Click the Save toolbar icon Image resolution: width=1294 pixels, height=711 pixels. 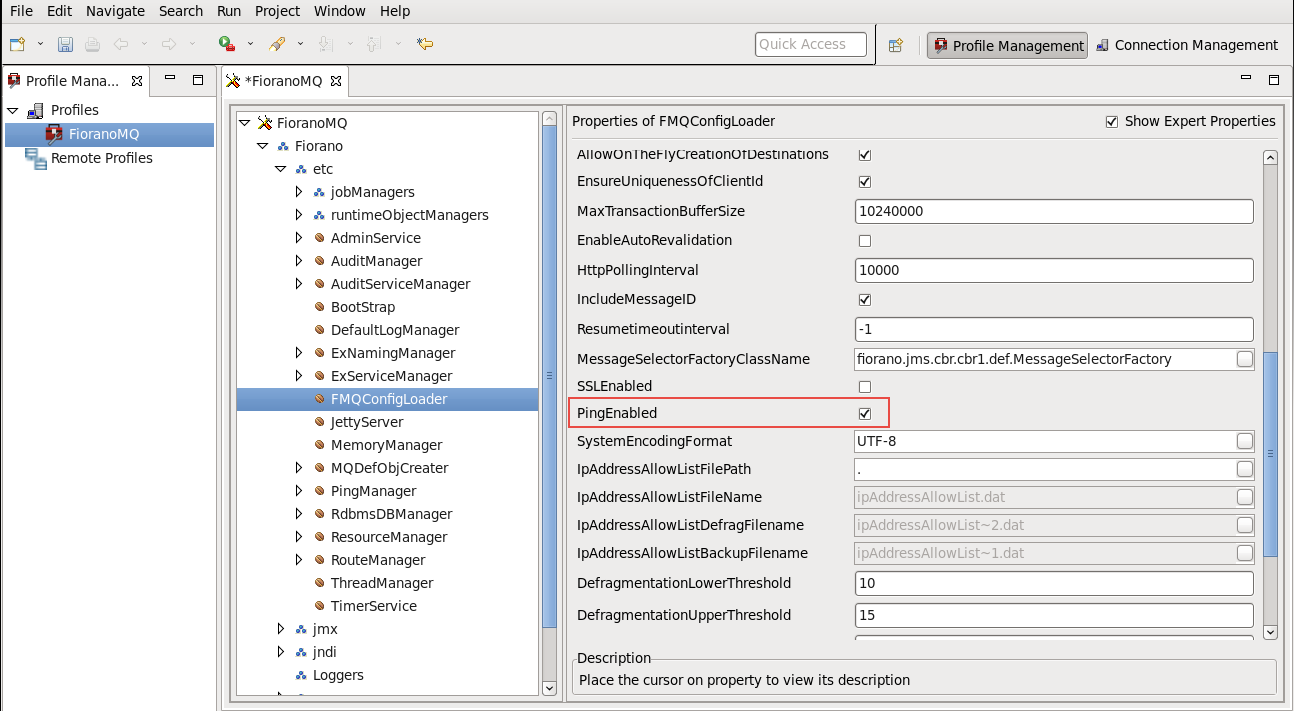click(65, 44)
